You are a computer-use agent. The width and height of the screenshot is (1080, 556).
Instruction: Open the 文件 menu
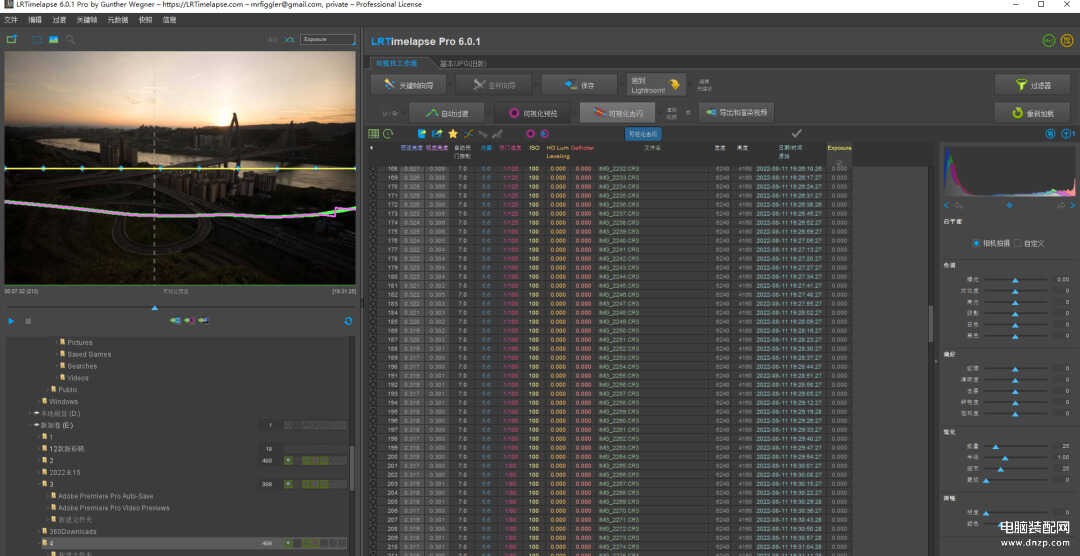(10, 20)
